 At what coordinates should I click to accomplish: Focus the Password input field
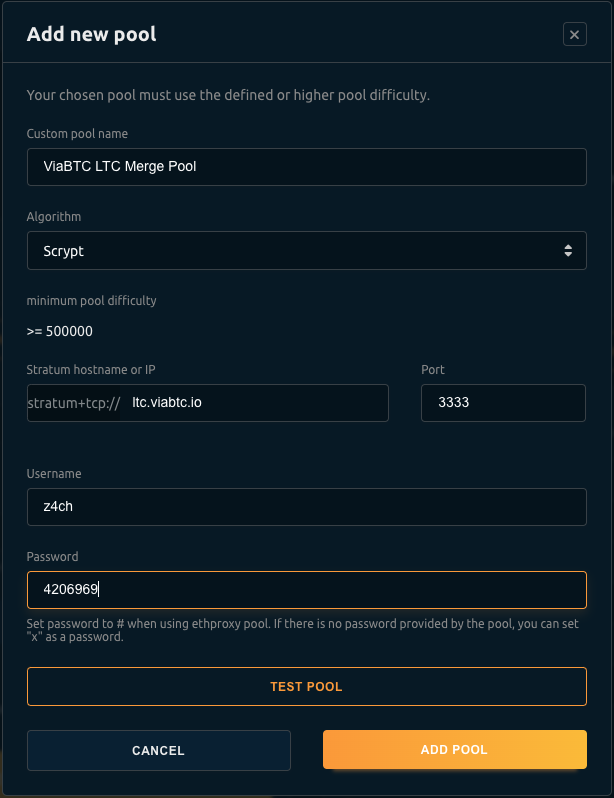[306, 590]
